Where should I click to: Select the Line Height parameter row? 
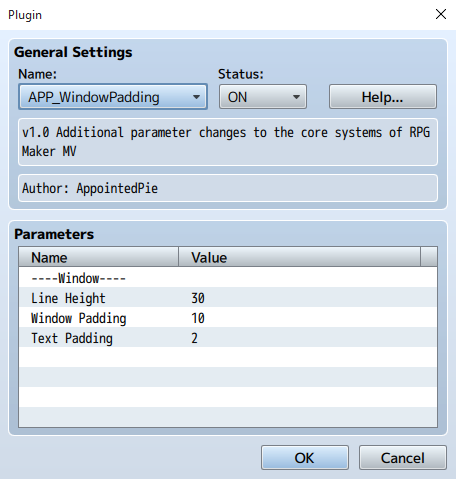click(228, 297)
